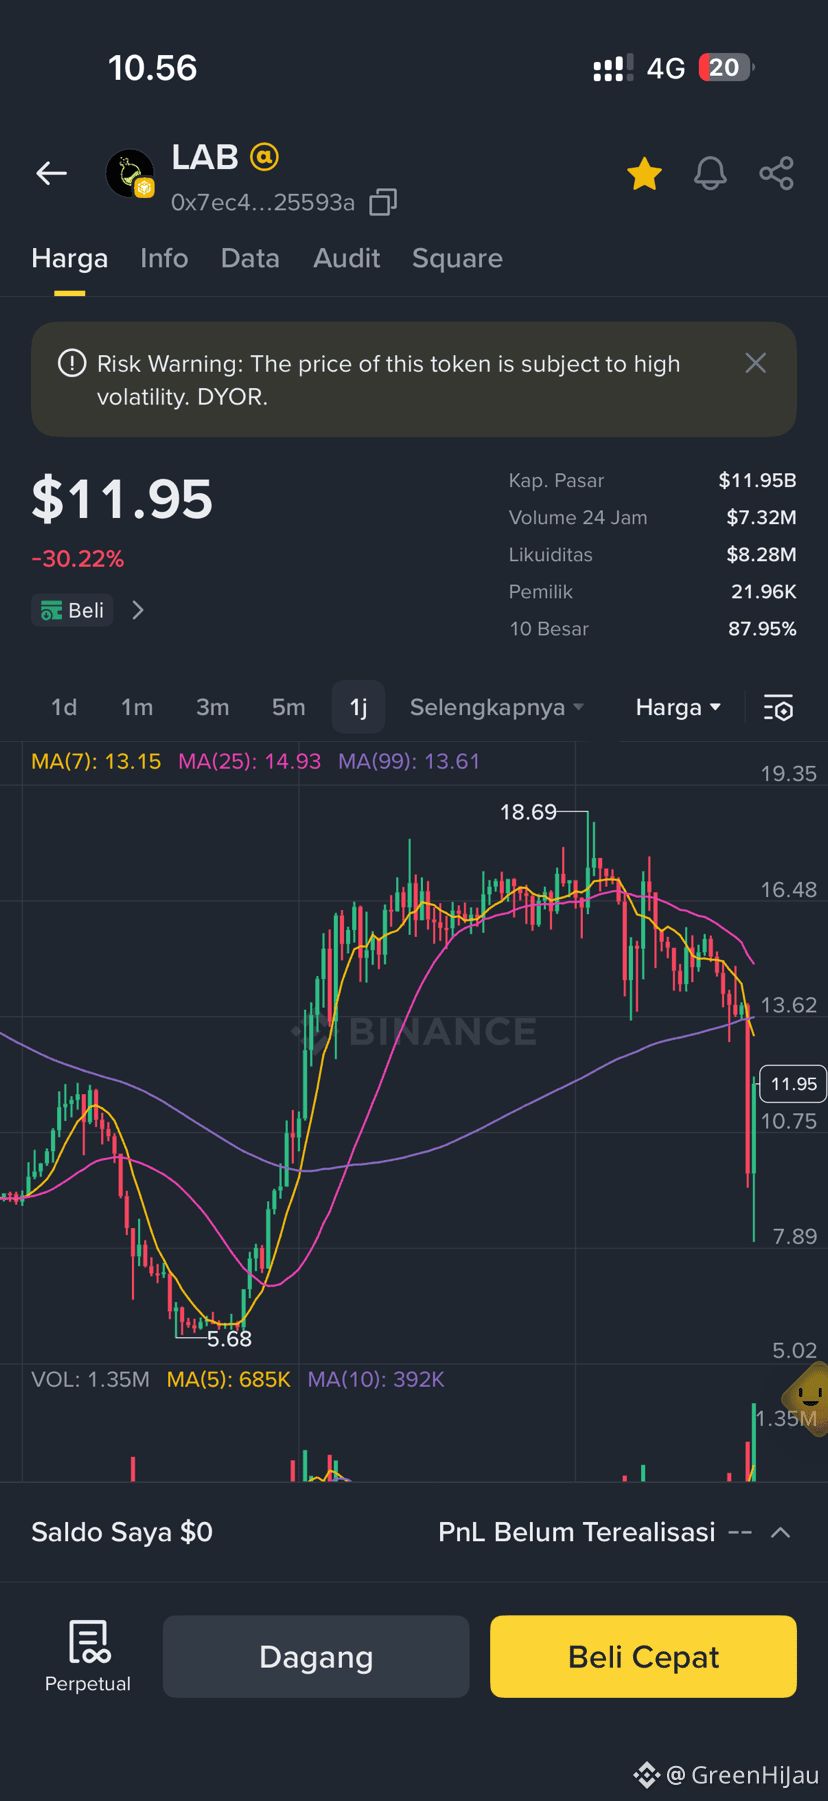
Task: Open the Perpetual icon
Action: click(x=88, y=1656)
